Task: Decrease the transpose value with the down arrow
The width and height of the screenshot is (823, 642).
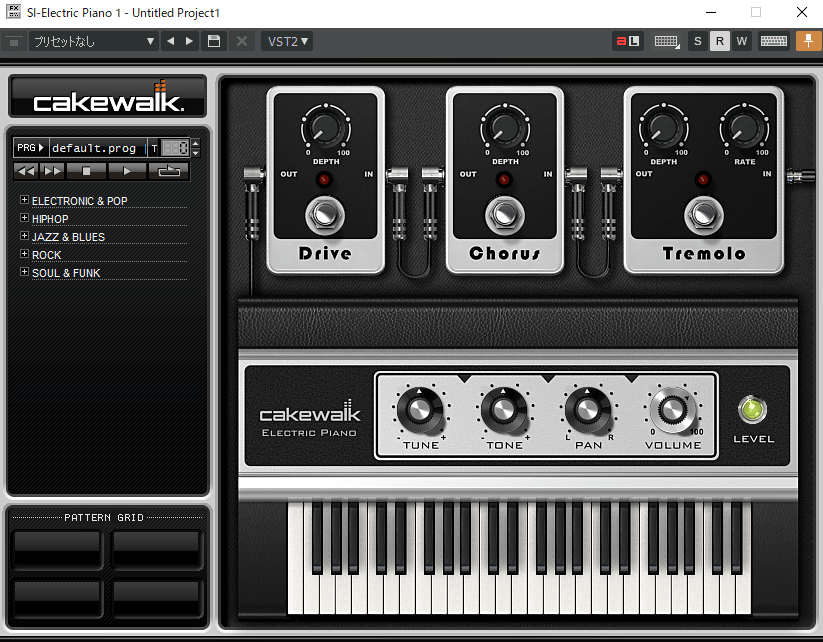Action: click(x=195, y=153)
